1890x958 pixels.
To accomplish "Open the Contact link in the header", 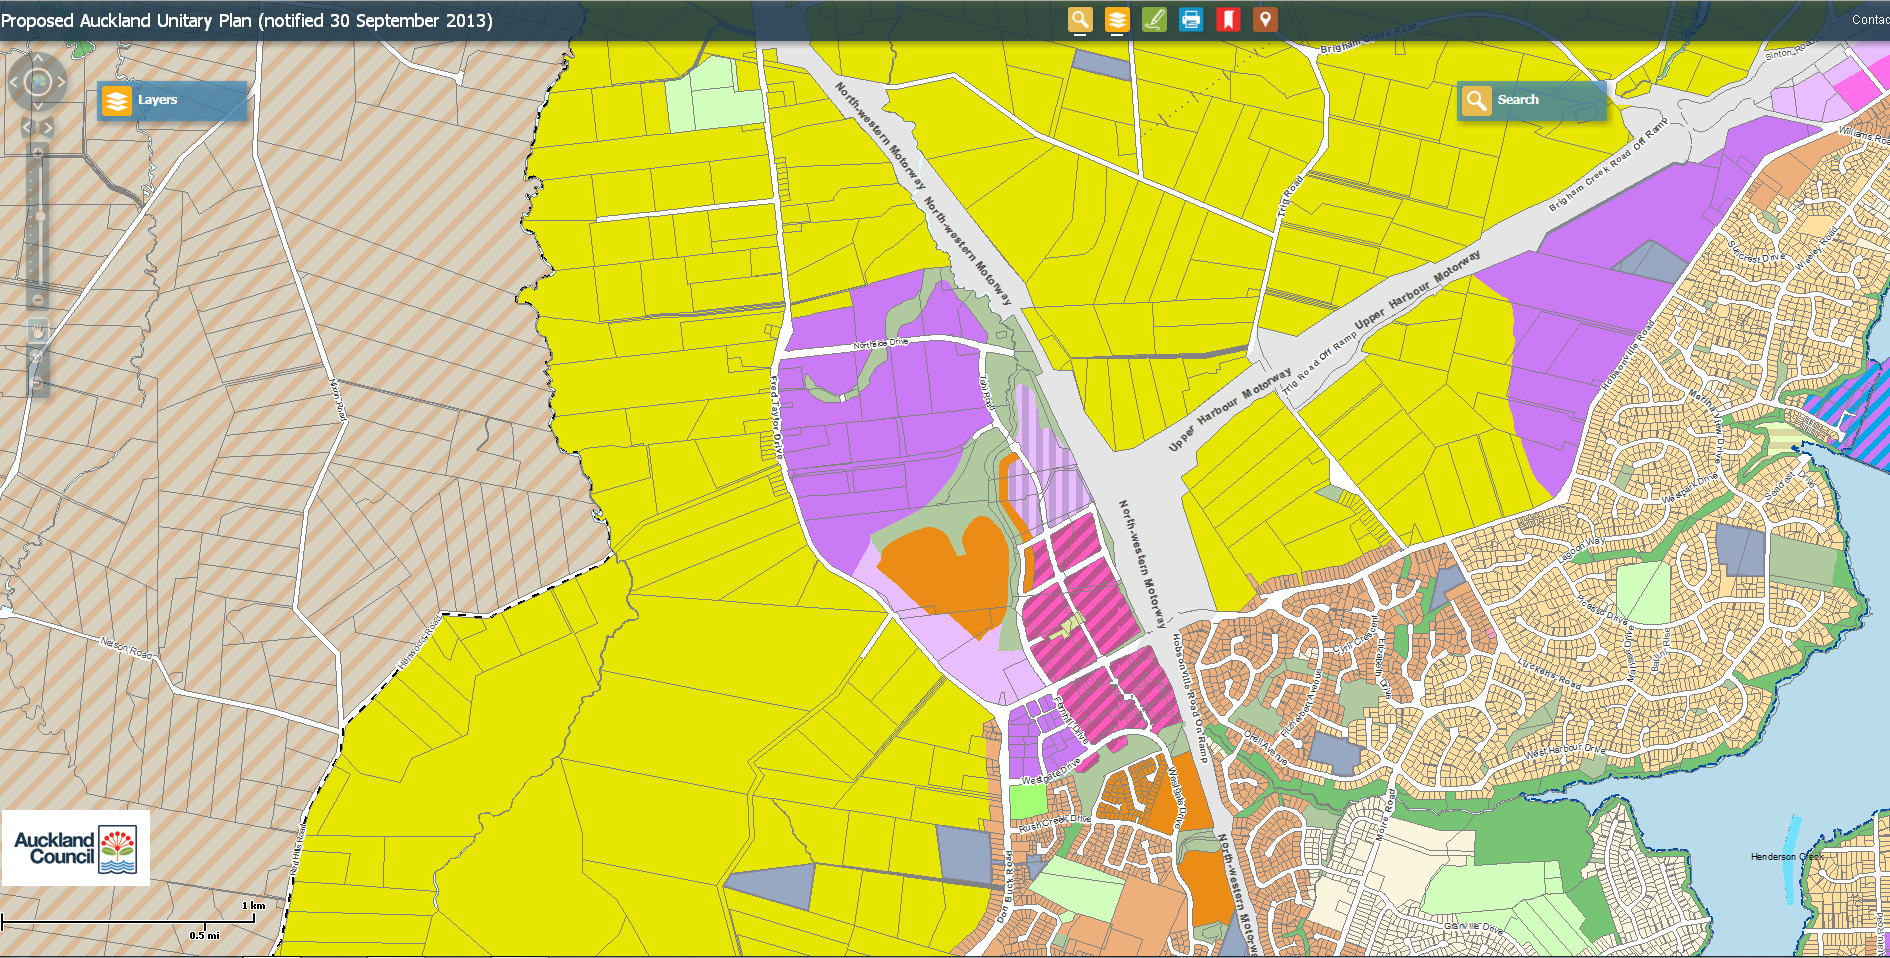I will 1869,20.
